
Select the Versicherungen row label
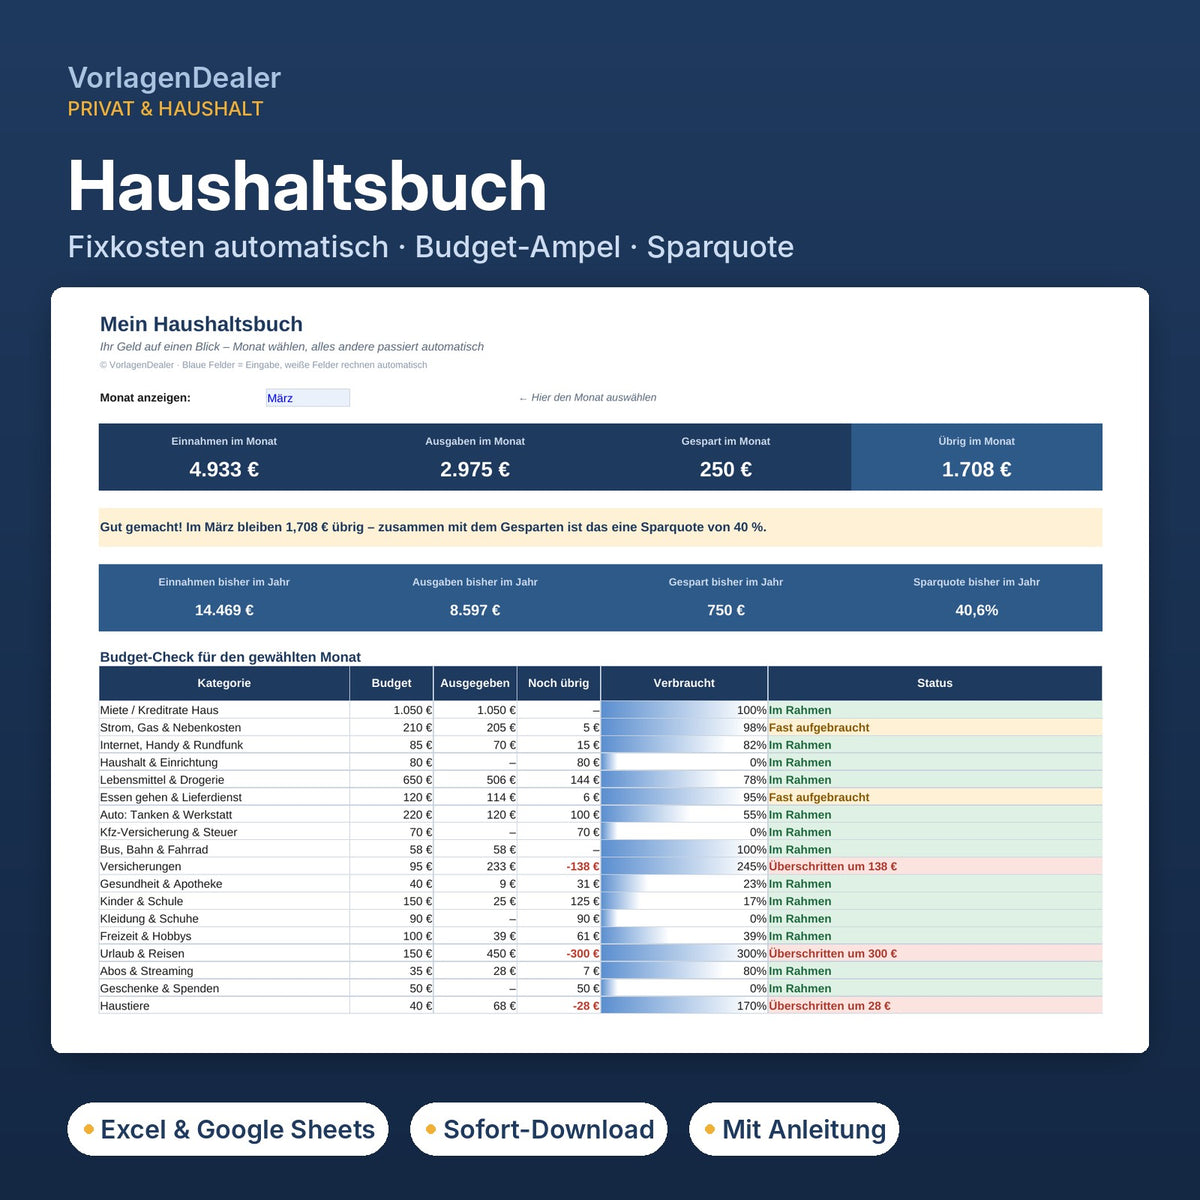[x=140, y=867]
